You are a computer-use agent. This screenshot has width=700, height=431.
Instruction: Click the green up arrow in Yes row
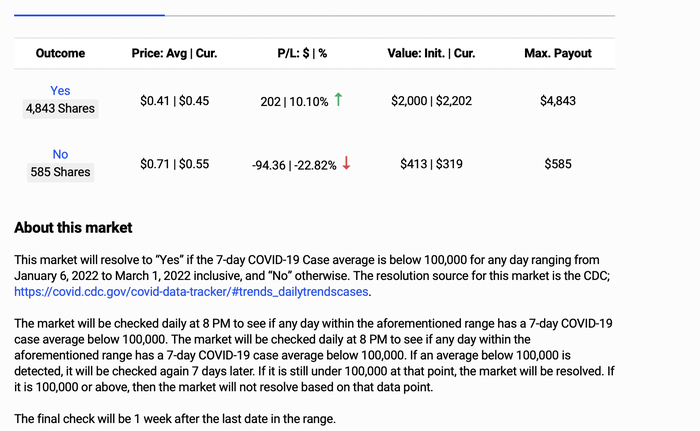tap(339, 100)
